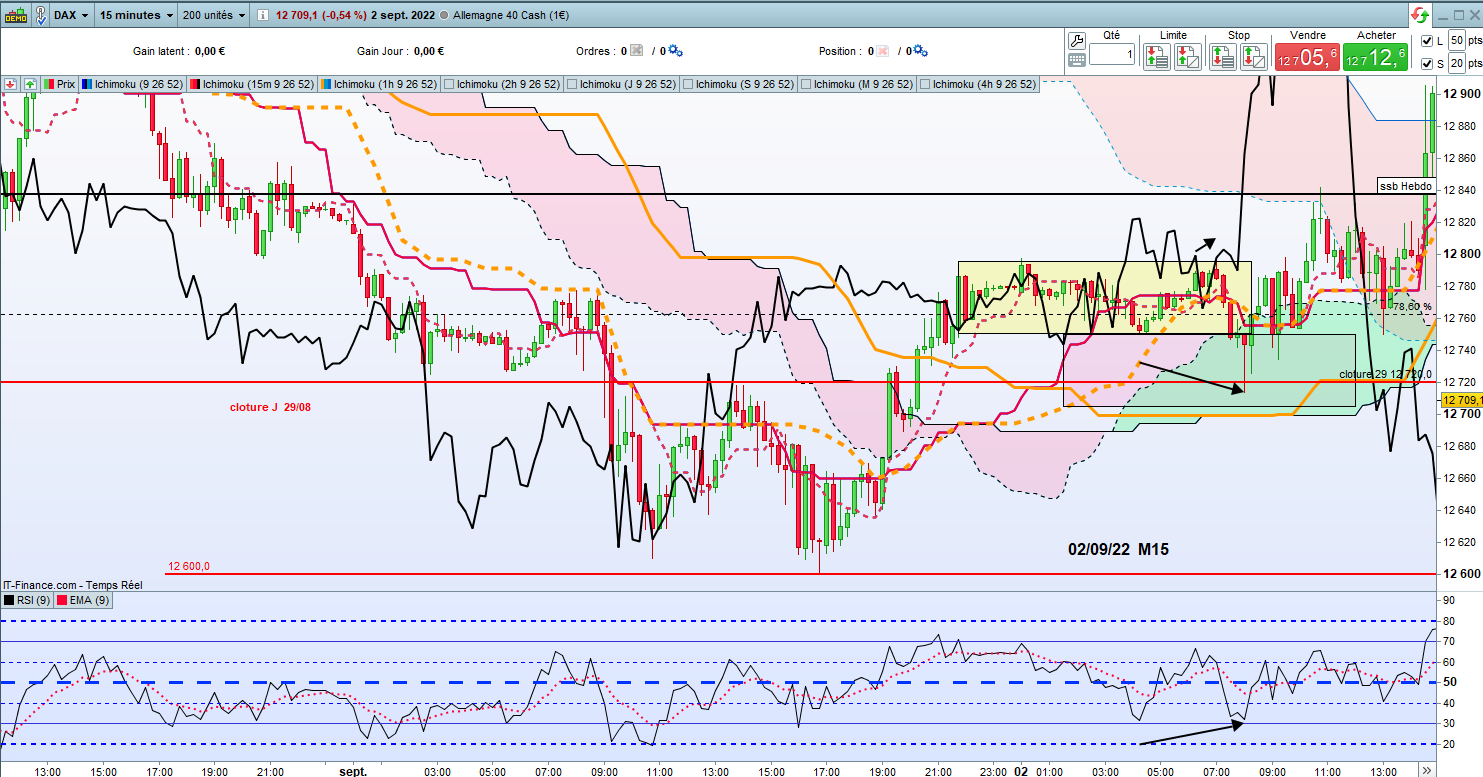
Task: Click the S points field showing 20
Action: pos(1457,64)
